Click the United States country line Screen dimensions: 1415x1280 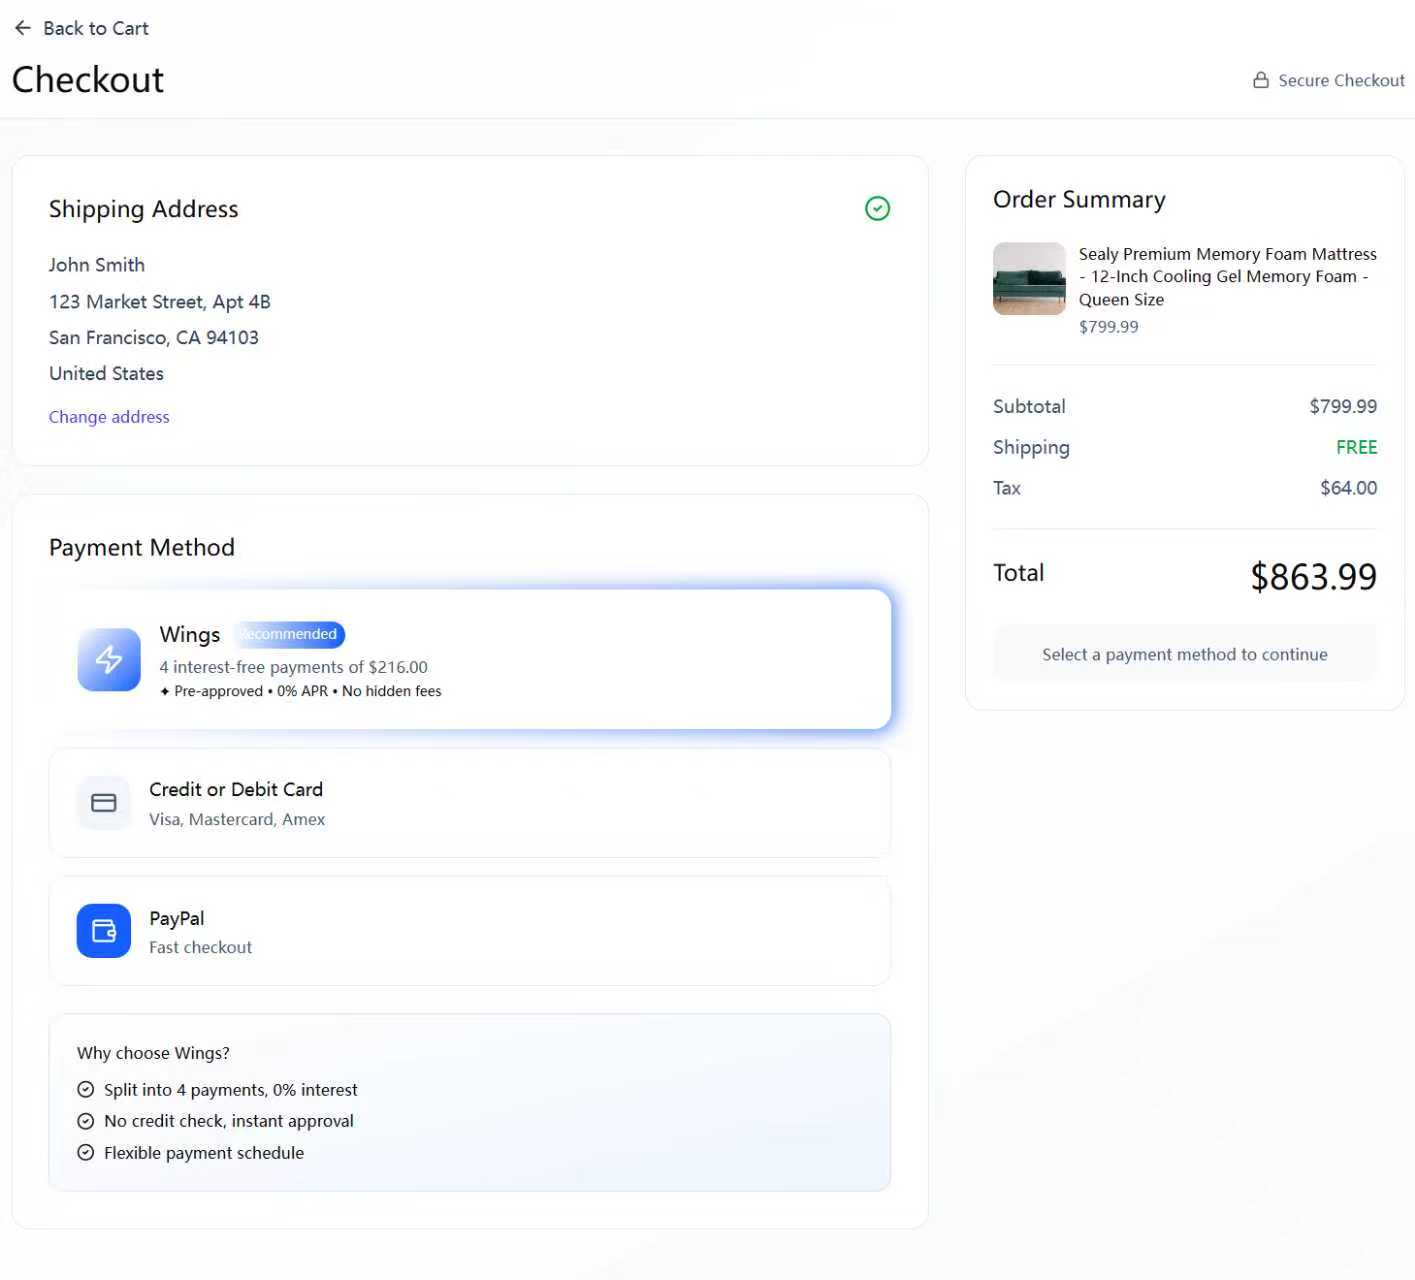click(106, 374)
